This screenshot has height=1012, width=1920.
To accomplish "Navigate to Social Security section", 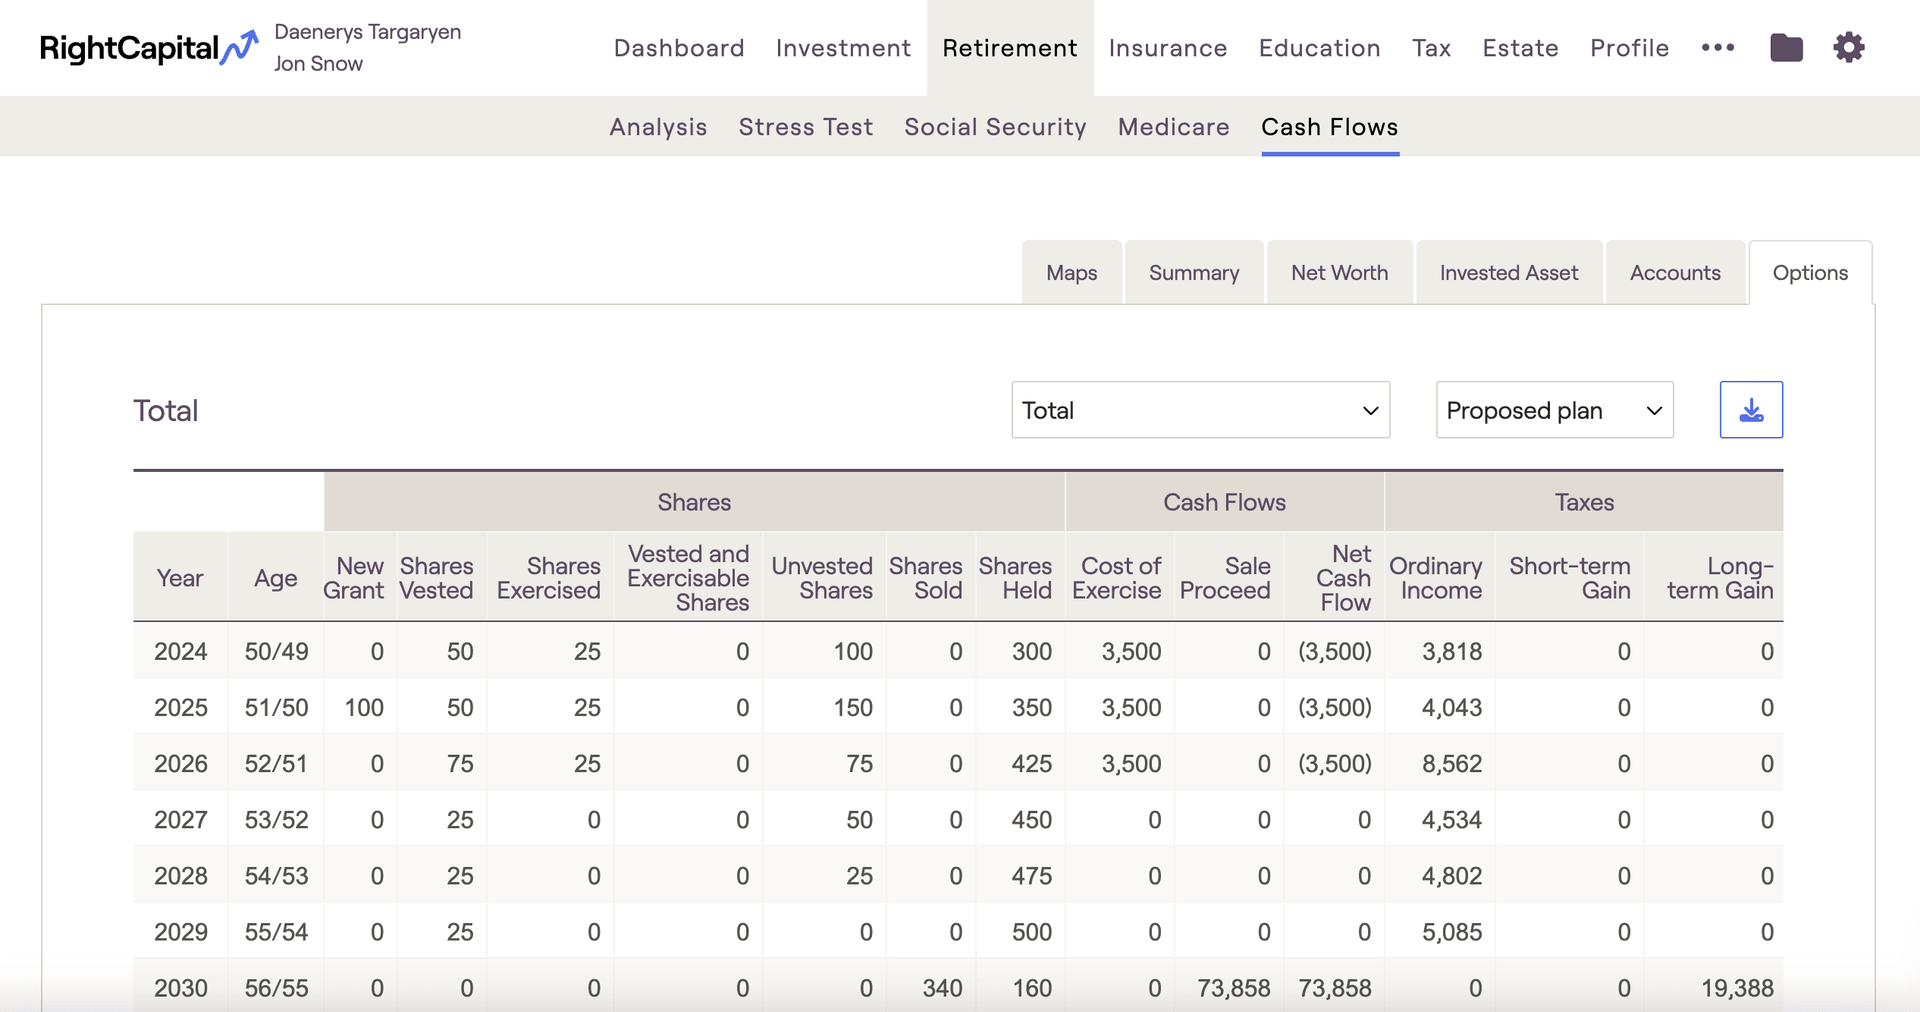I will pyautogui.click(x=995, y=127).
